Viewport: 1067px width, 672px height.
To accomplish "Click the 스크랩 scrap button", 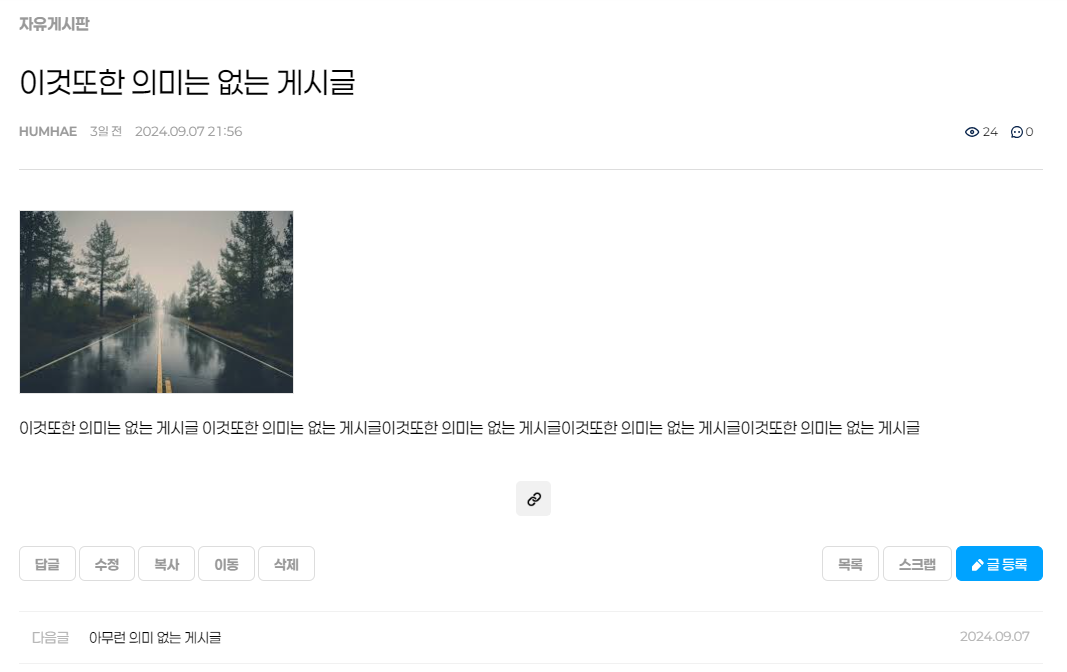I will [x=917, y=564].
